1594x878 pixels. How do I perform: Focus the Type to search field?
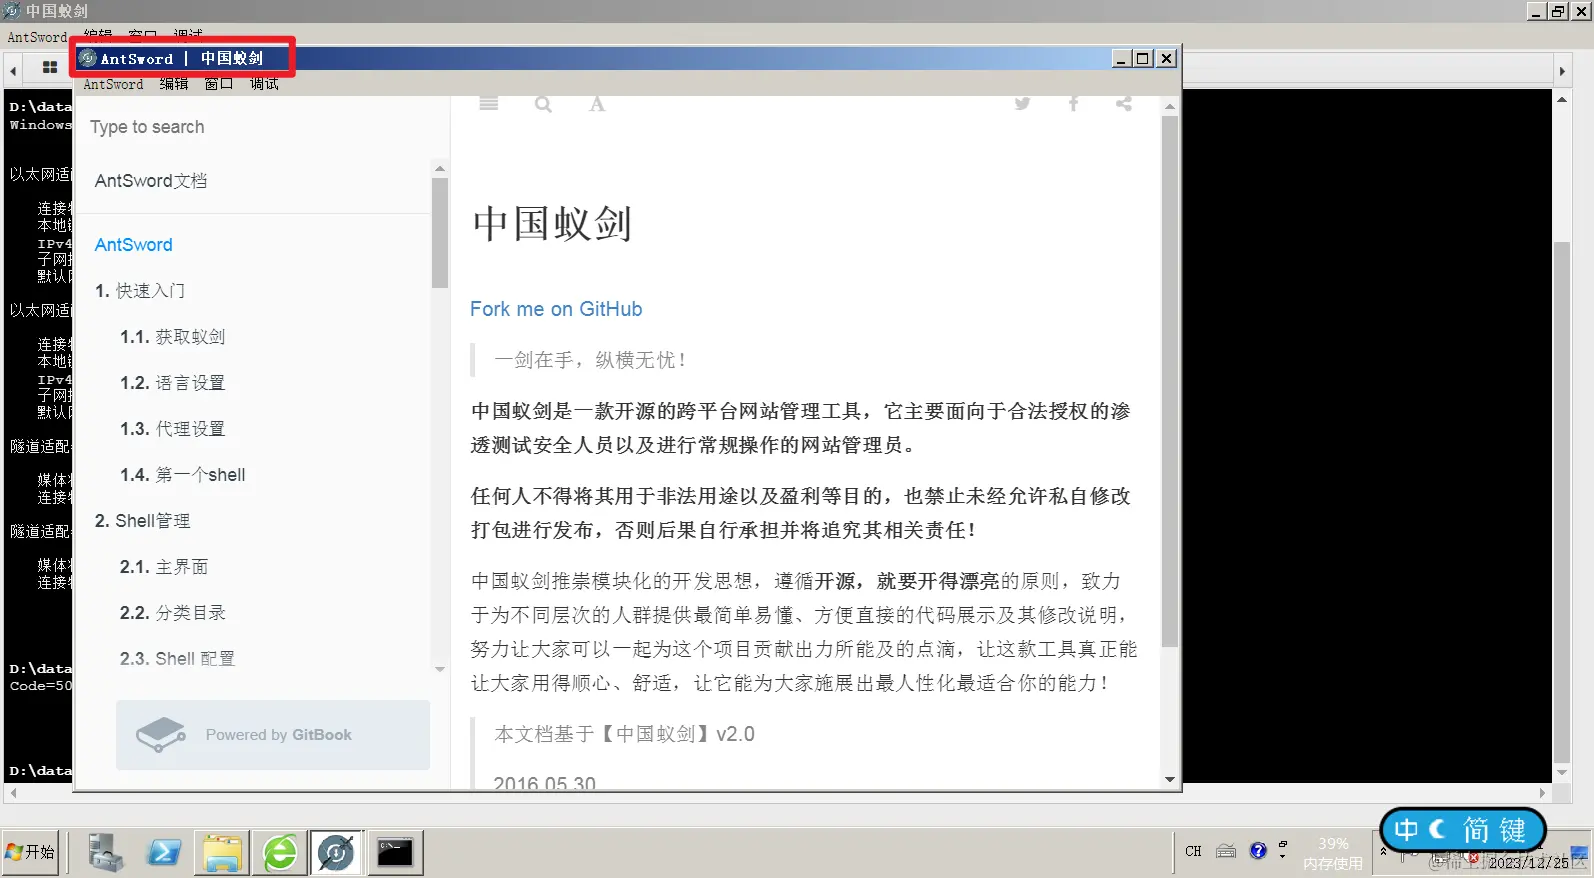coord(255,127)
